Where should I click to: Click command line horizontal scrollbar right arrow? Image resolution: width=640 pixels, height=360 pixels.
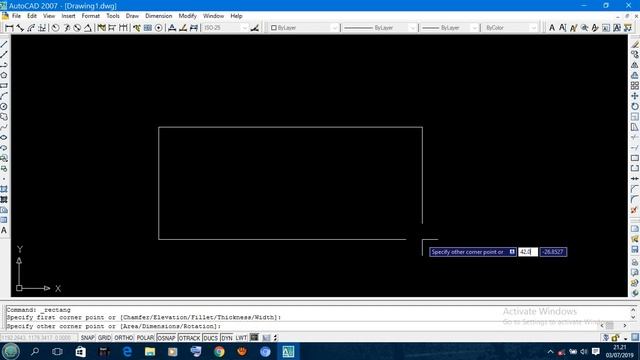(624, 325)
